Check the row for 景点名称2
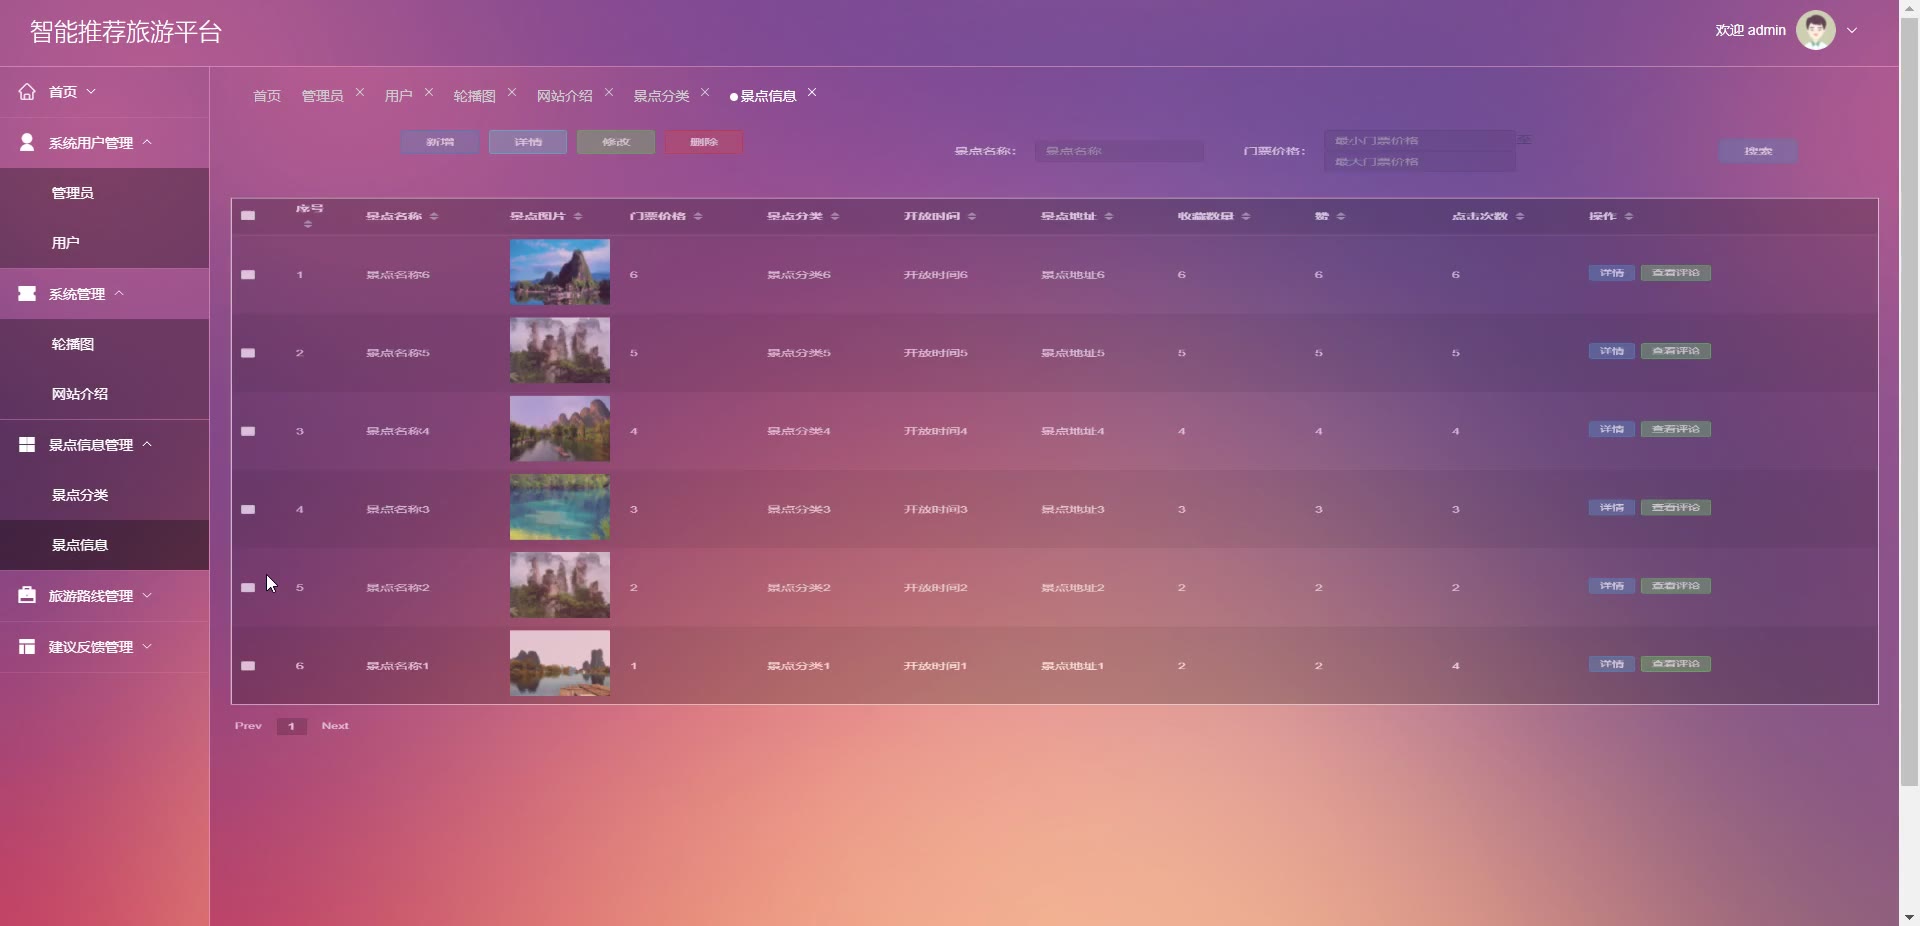The height and width of the screenshot is (926, 1920). click(x=248, y=587)
